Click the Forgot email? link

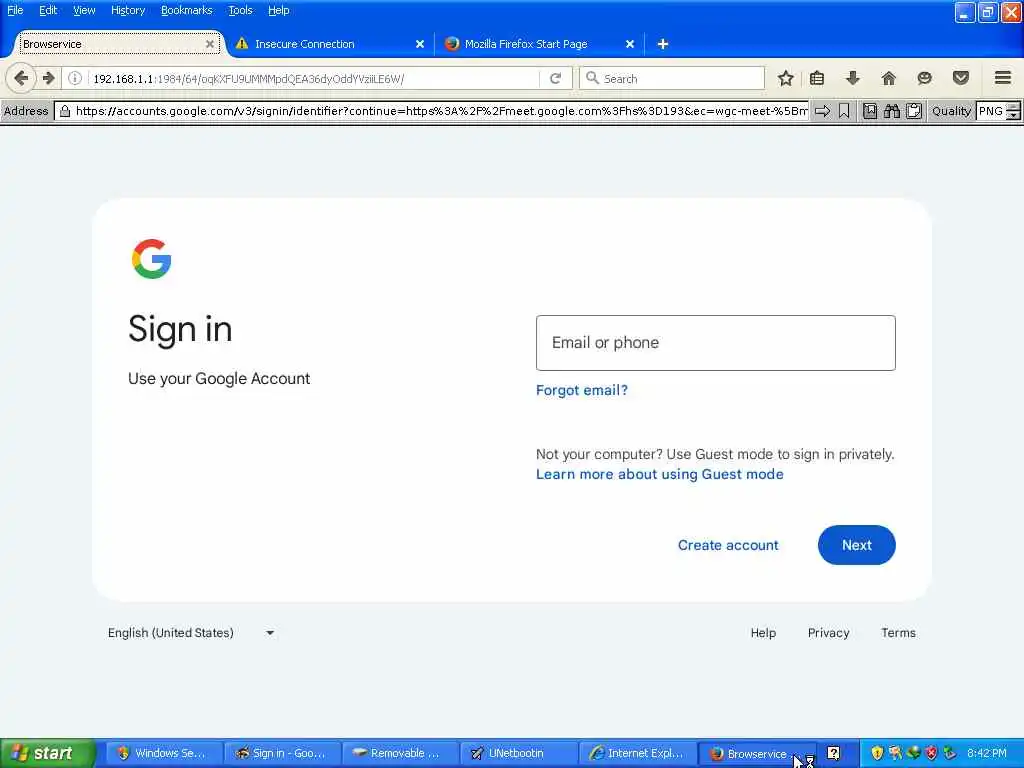click(x=581, y=391)
